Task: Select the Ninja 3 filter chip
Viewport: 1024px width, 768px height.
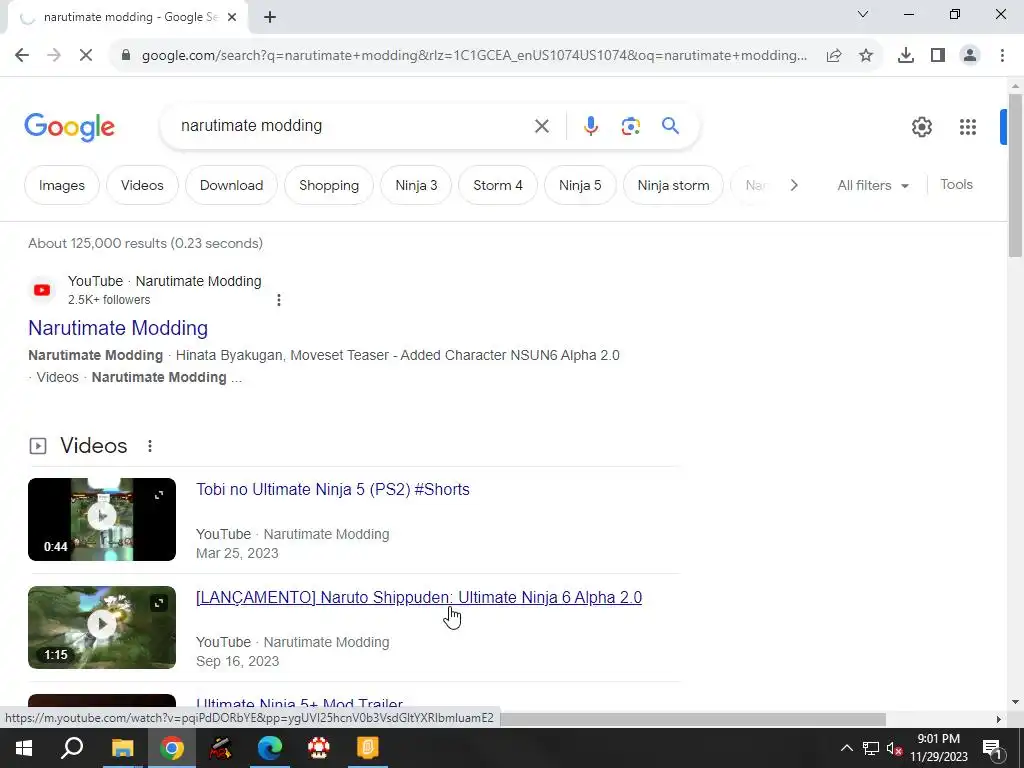Action: pyautogui.click(x=416, y=185)
